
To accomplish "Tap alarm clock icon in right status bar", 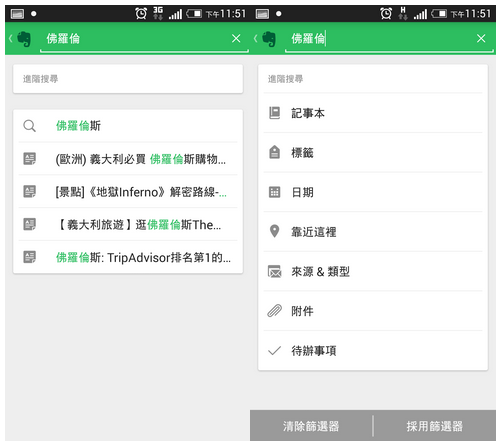I will click(386, 14).
